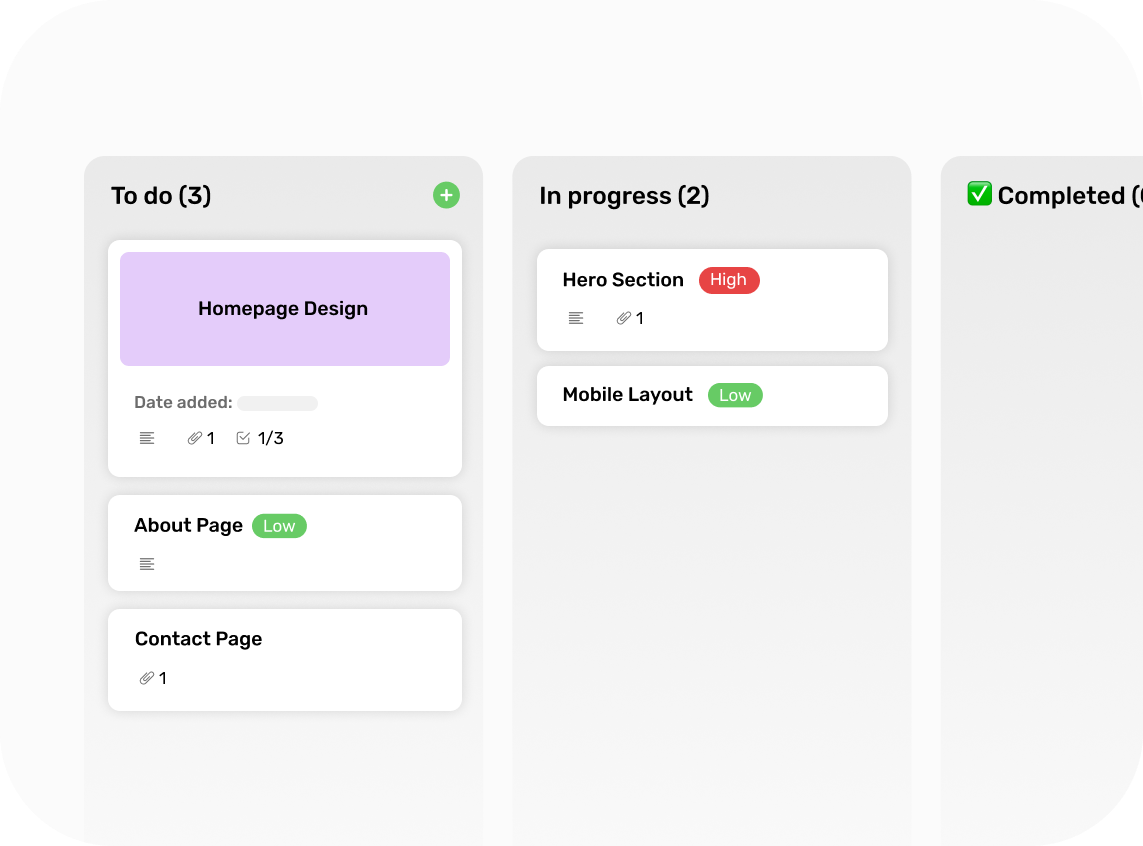The image size is (1143, 846).
Task: Click the red High priority tag
Action: coord(729,280)
